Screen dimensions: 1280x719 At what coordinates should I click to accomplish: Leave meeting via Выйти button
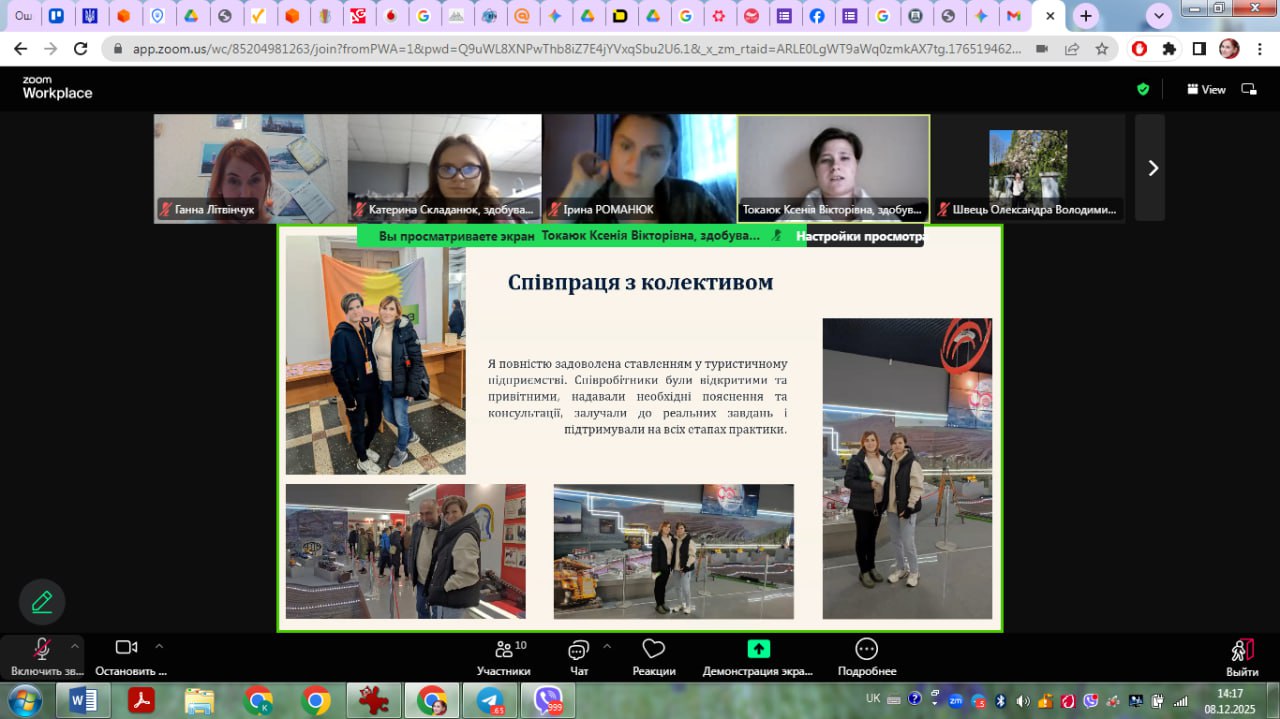point(1241,656)
